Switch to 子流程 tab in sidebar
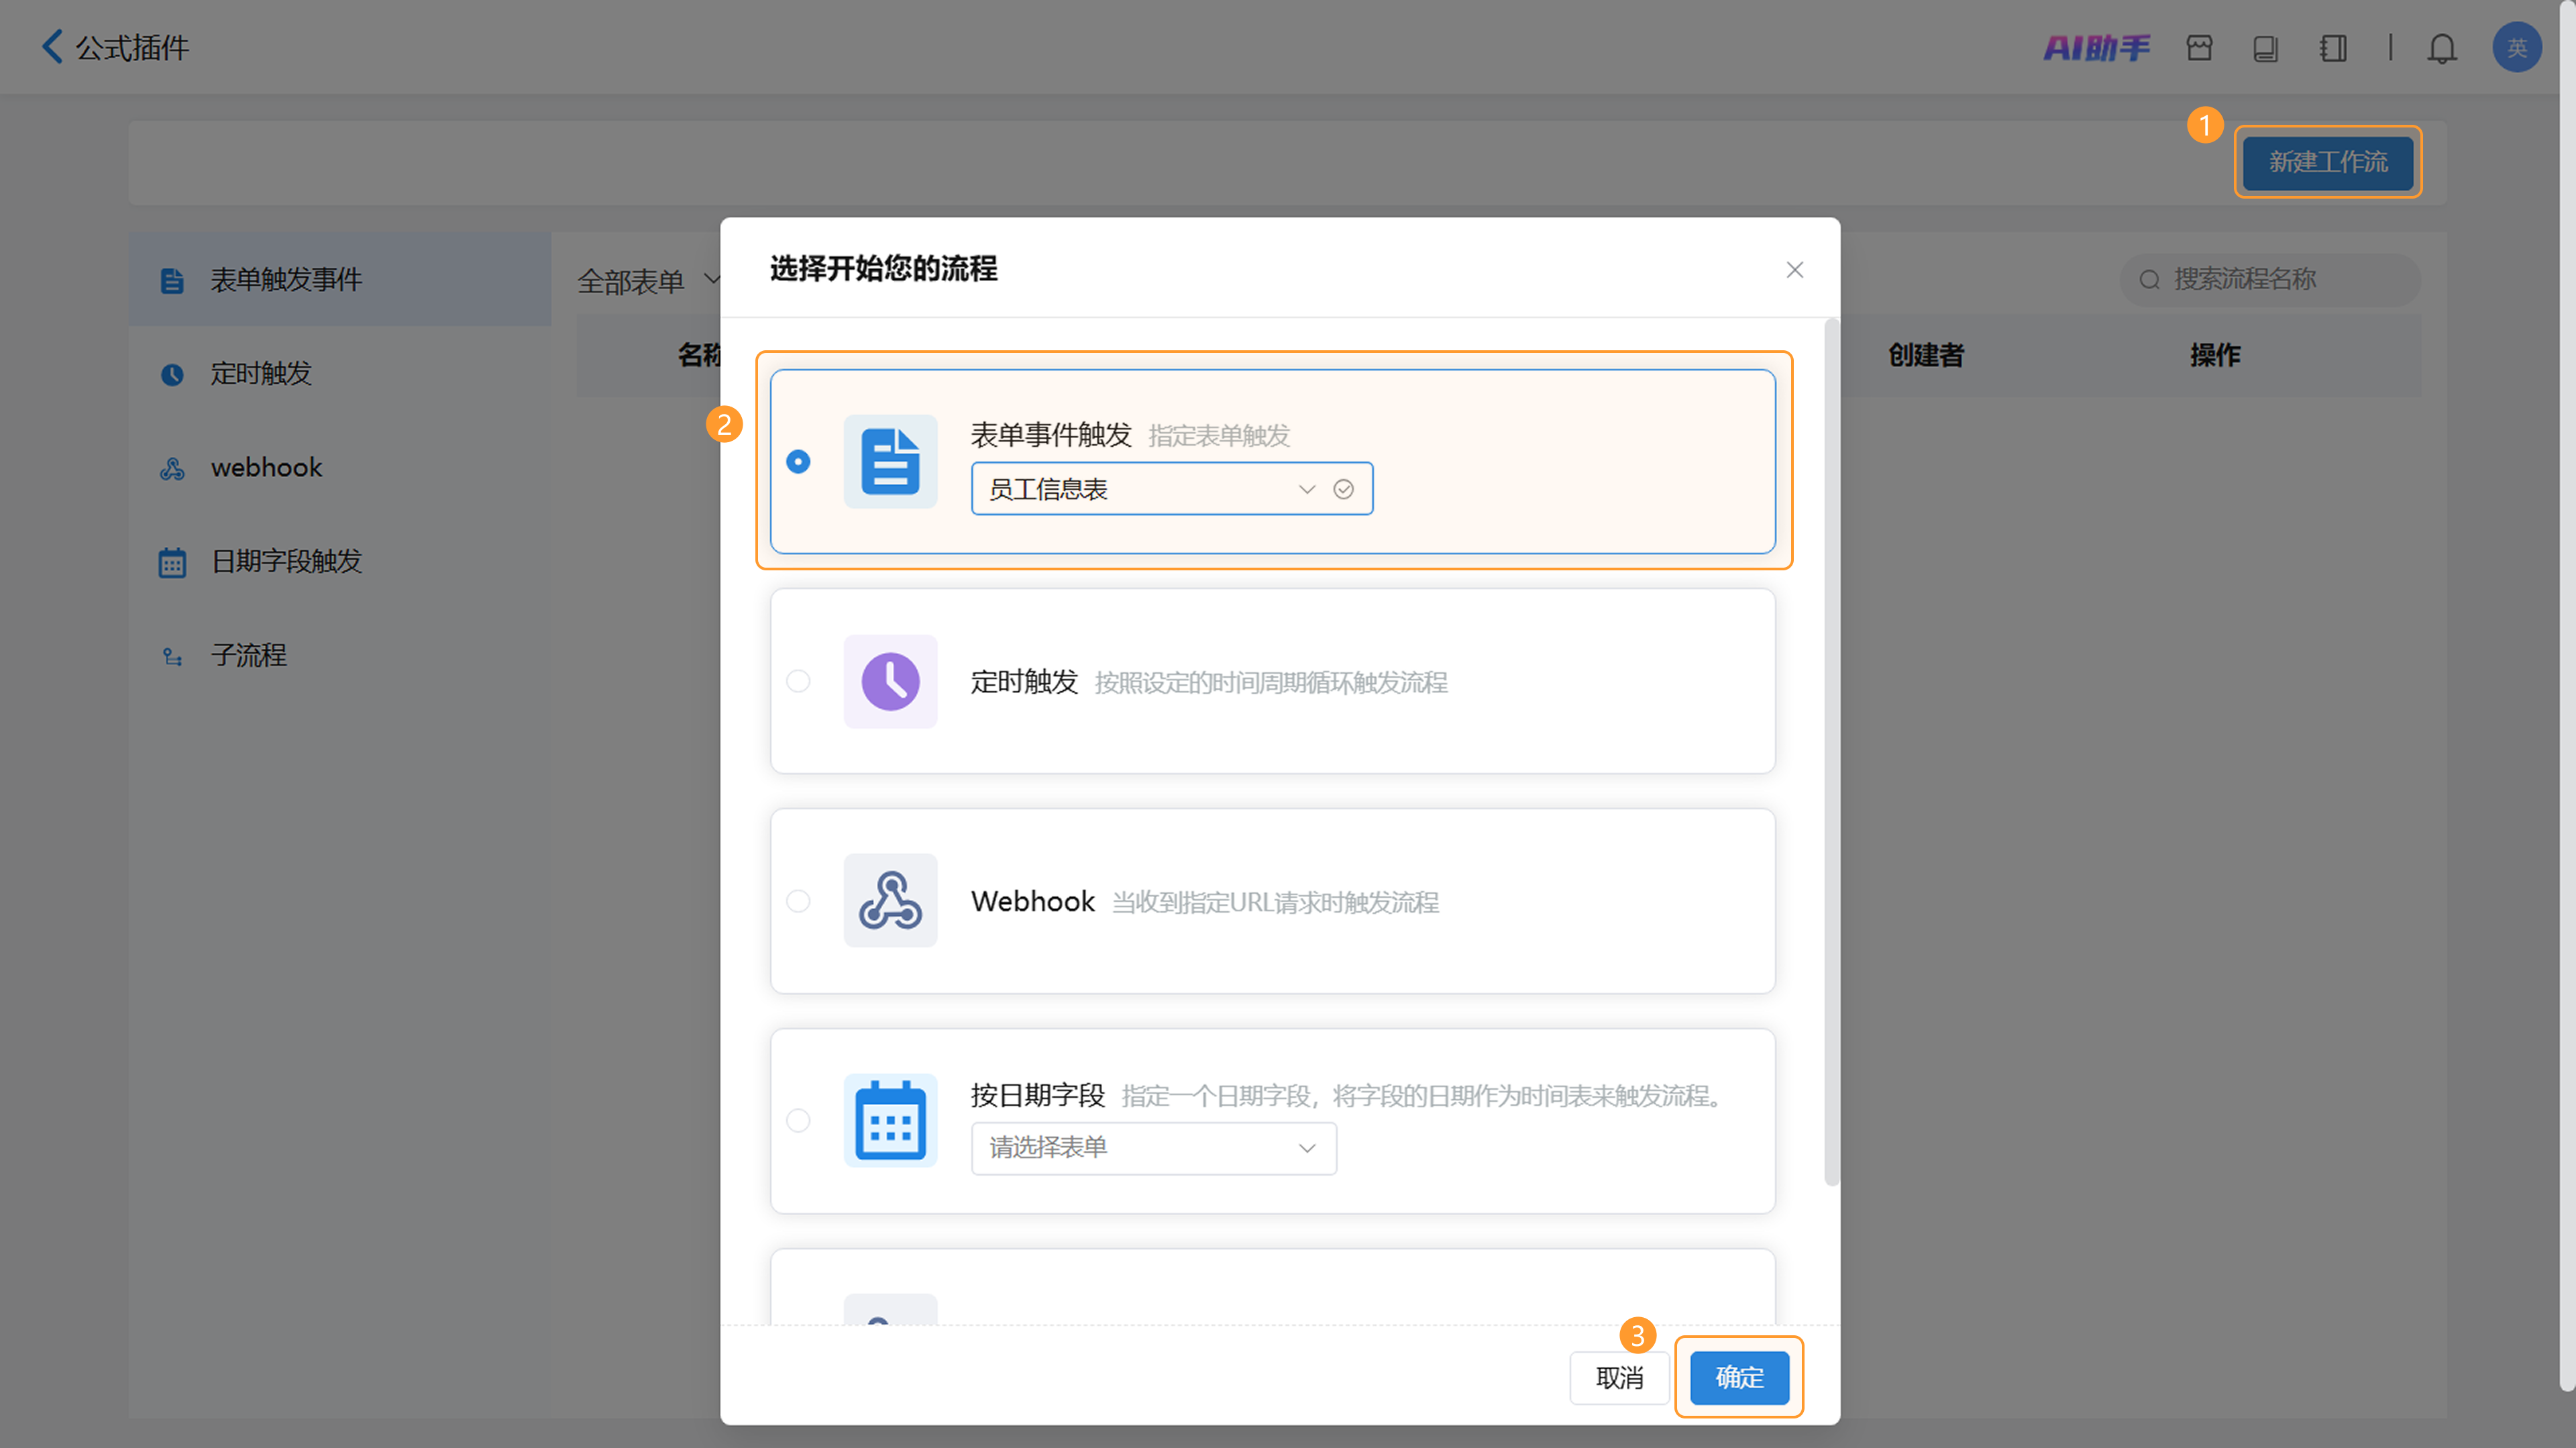Viewport: 2576px width, 1448px height. [x=340, y=656]
